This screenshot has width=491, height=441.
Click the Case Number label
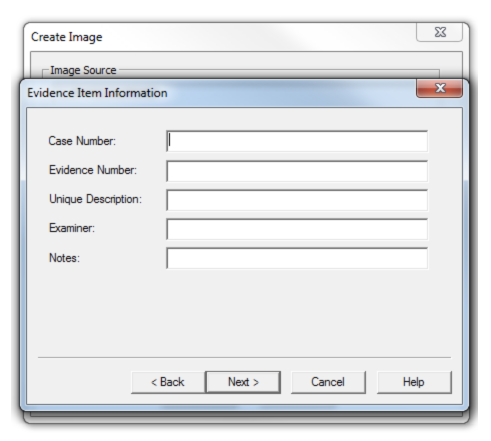point(82,141)
